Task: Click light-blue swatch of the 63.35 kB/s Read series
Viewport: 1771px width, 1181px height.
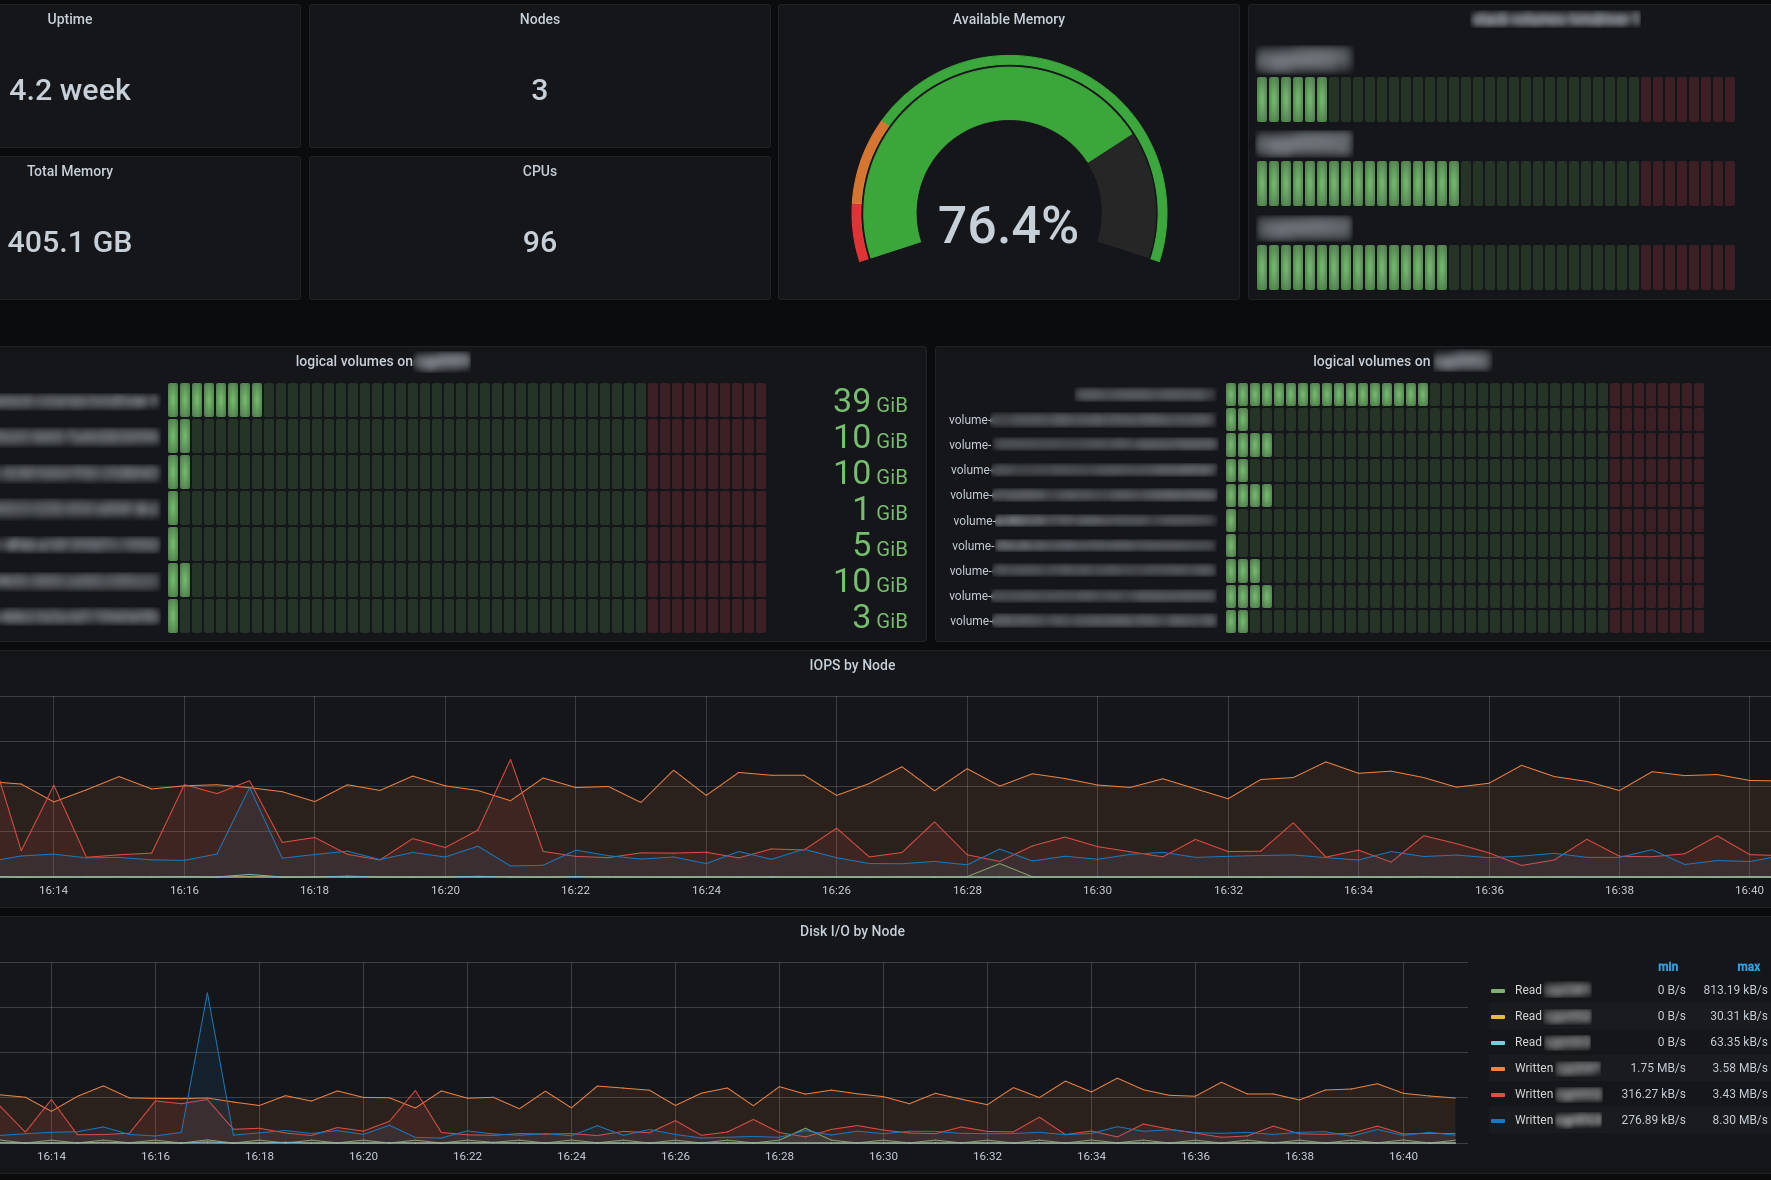Action: [1497, 1043]
